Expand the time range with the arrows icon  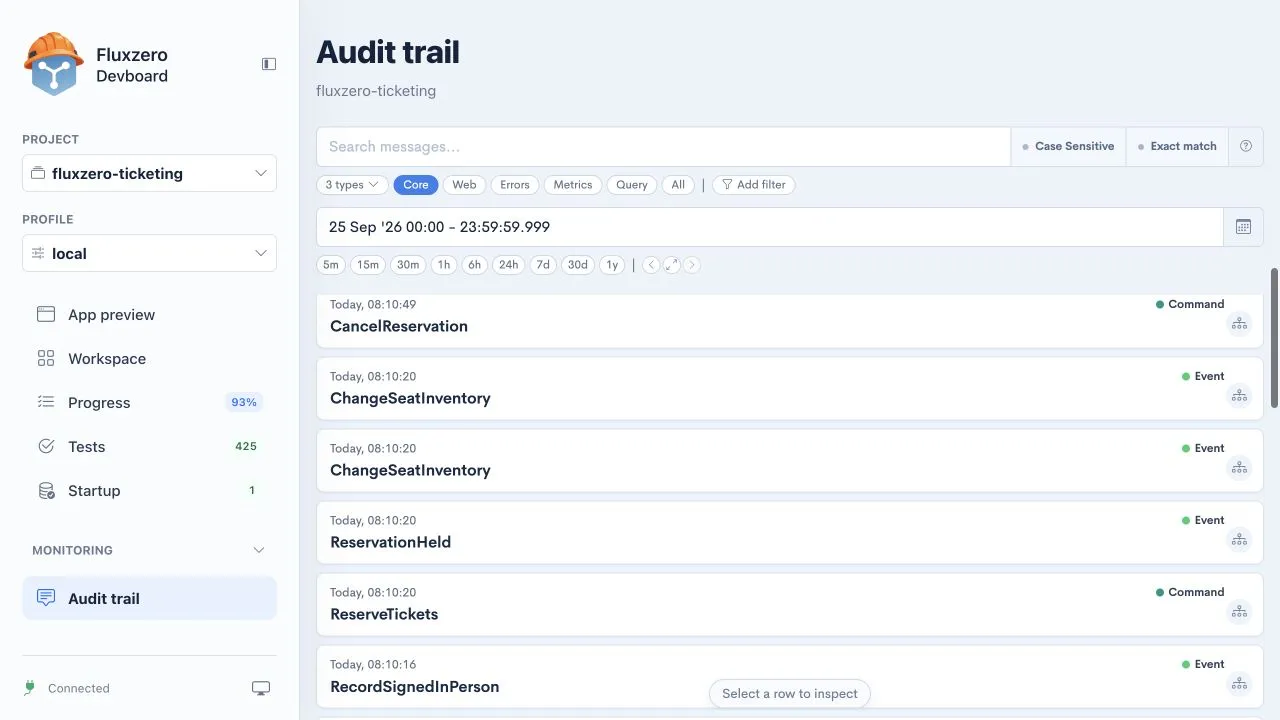coord(671,265)
